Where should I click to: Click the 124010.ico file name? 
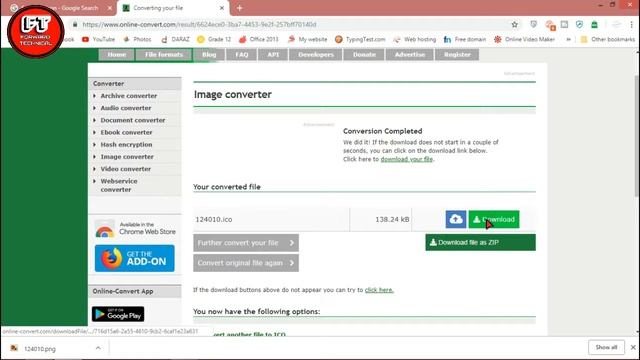[213, 220]
